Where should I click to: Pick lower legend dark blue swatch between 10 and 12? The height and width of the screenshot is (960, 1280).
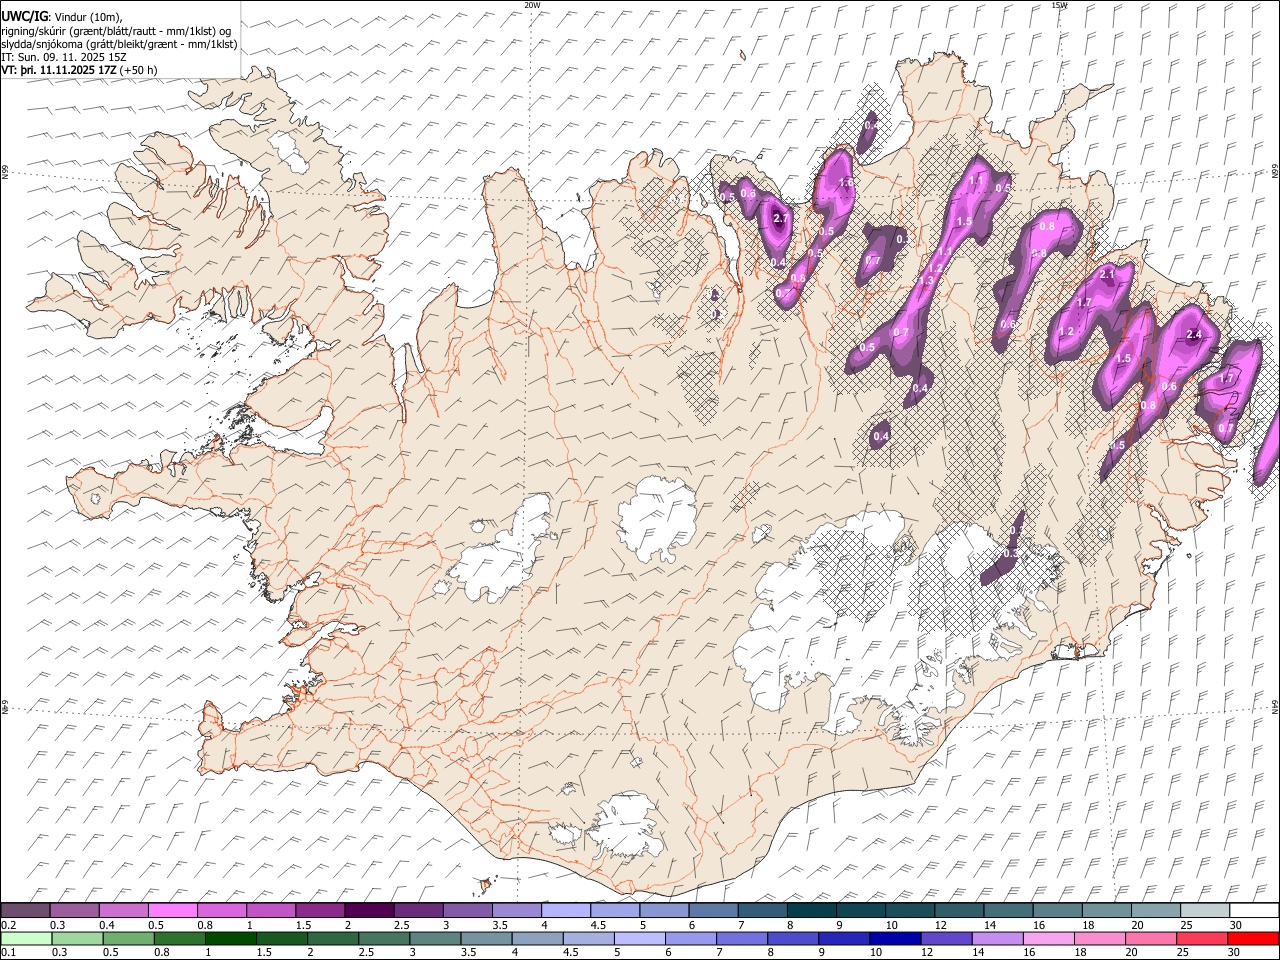[x=894, y=938]
